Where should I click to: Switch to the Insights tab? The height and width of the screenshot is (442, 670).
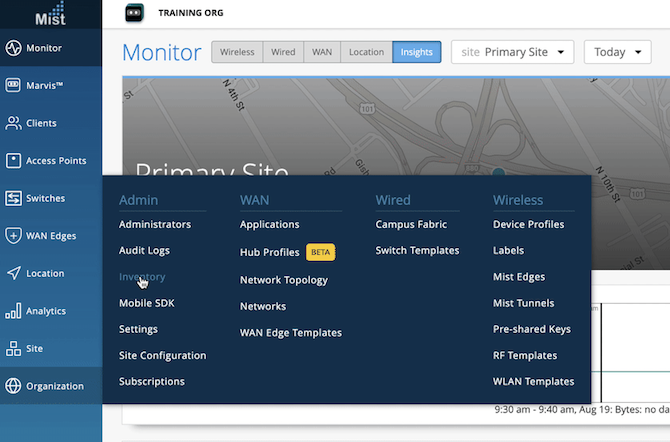pyautogui.click(x=416, y=52)
